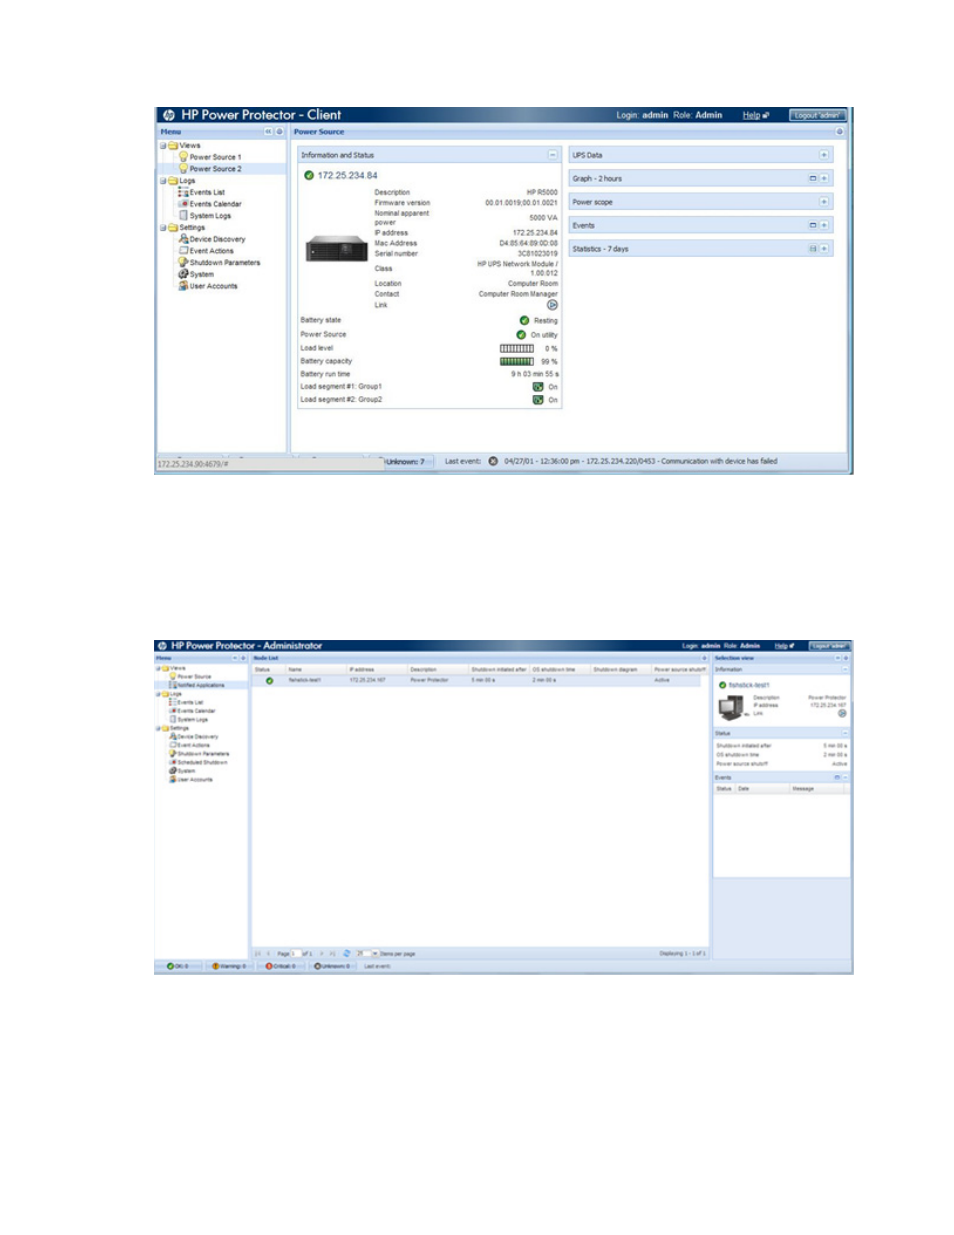This screenshot has width=954, height=1235.
Task: Collapse the Settings folder in Client window
Action: coord(163,228)
